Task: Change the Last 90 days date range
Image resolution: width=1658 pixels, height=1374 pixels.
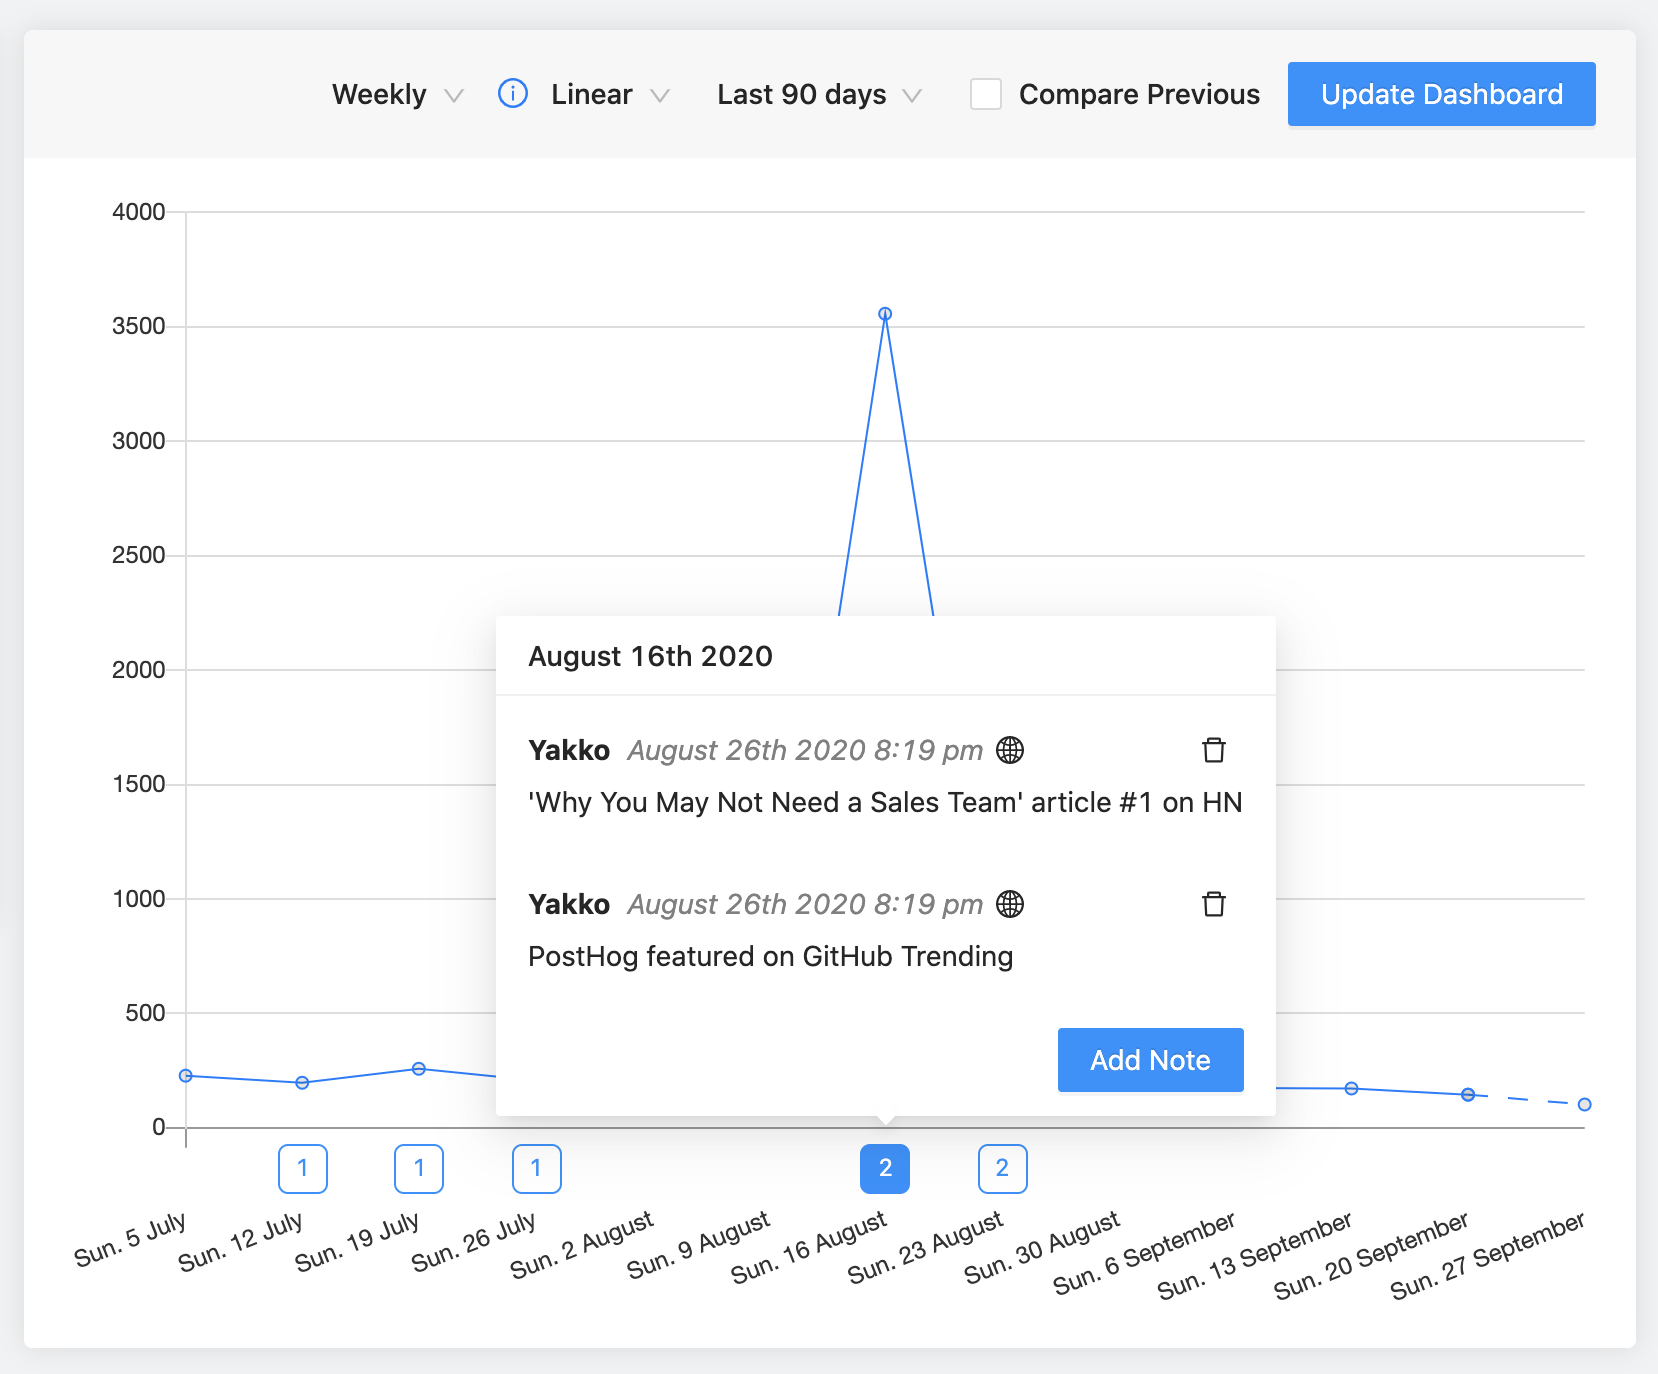Action: [818, 95]
